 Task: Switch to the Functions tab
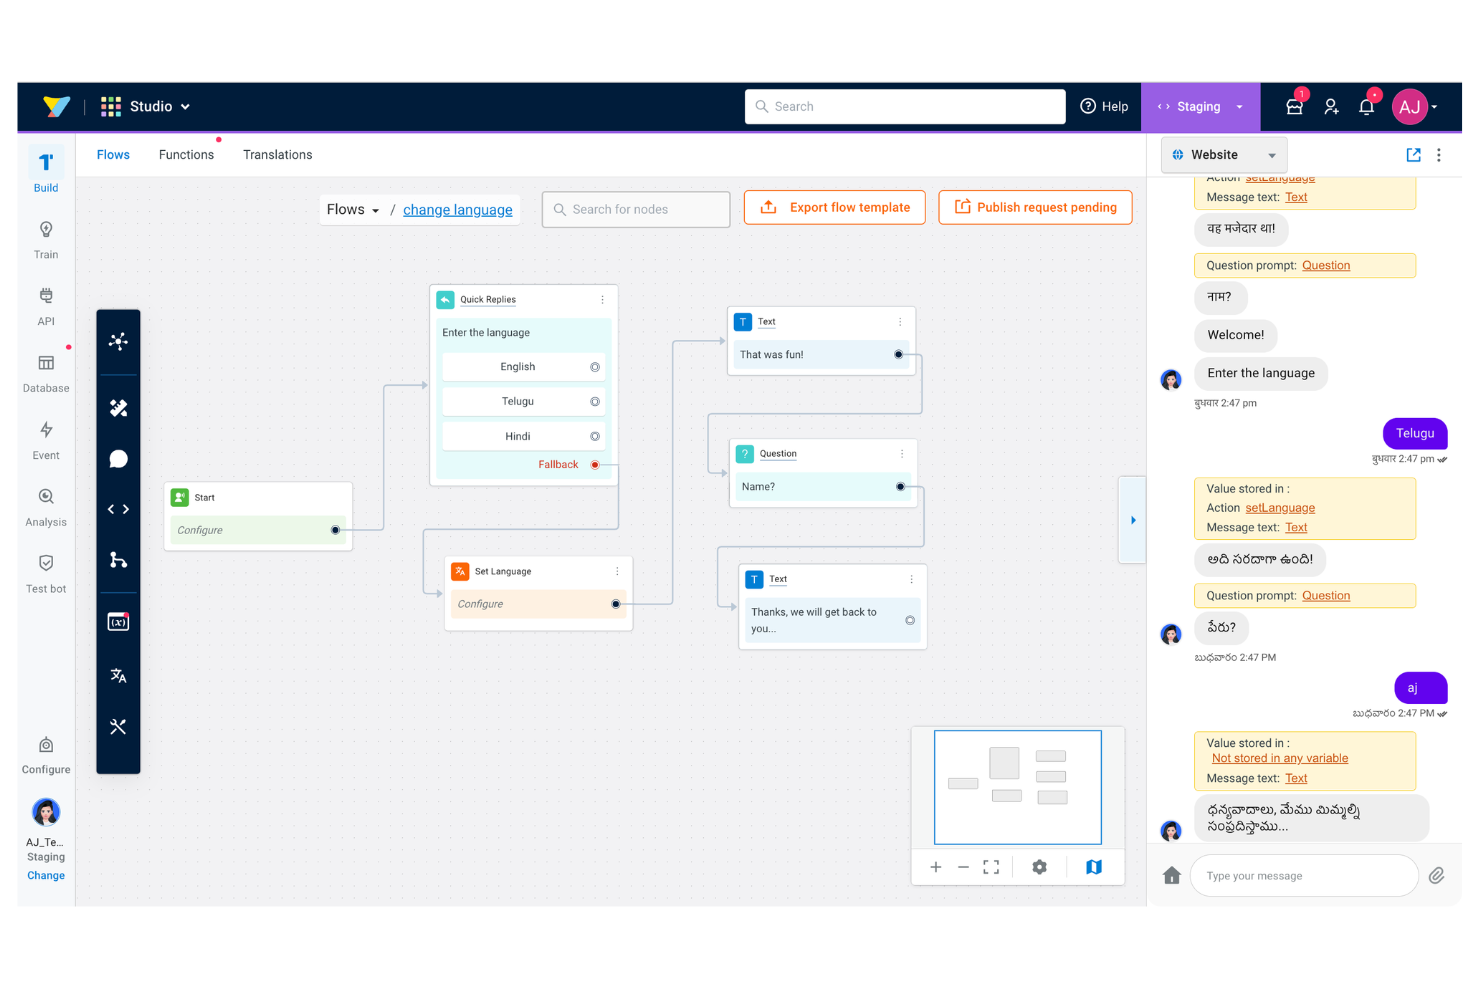[186, 154]
